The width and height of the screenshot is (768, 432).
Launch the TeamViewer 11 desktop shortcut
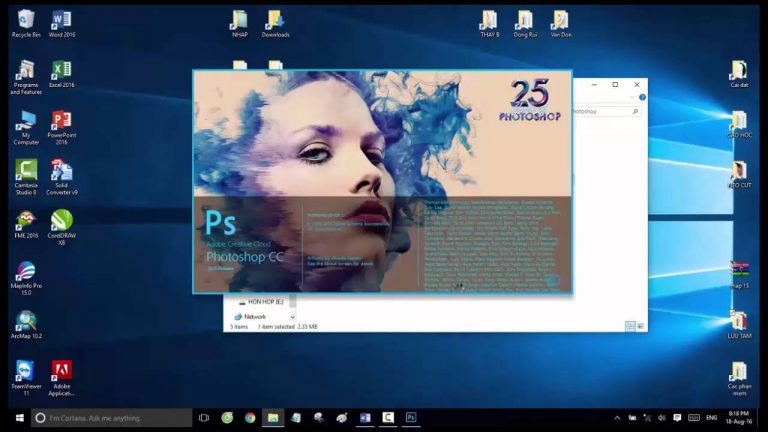(26, 378)
